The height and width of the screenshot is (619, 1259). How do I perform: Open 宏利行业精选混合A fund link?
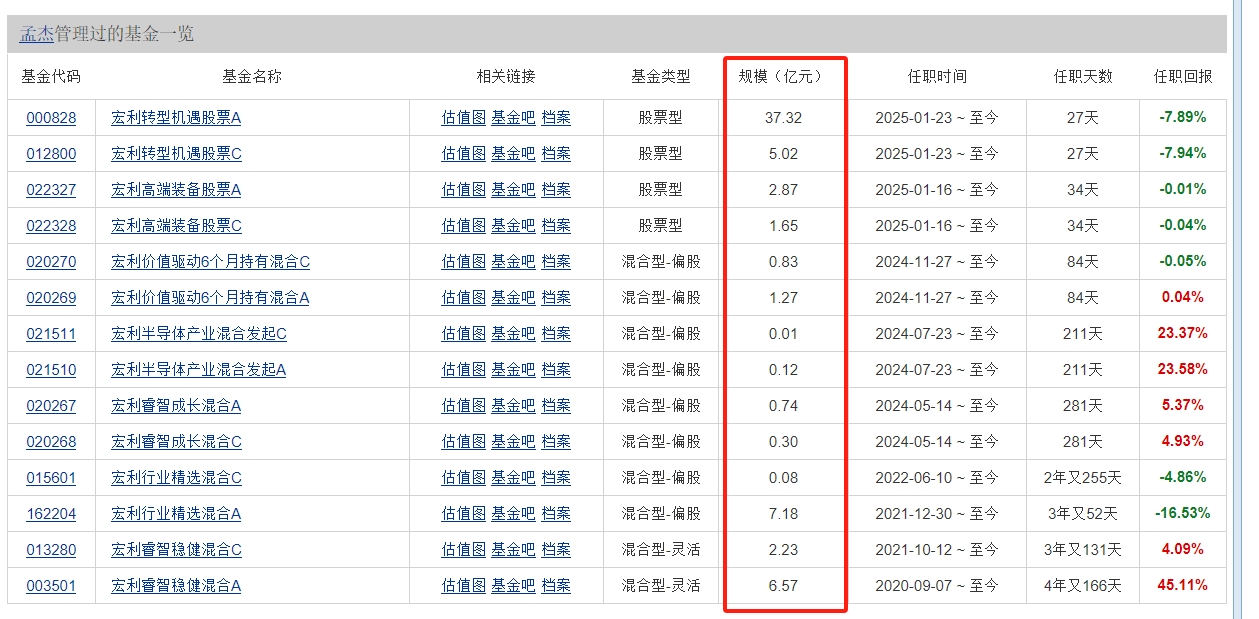[176, 514]
